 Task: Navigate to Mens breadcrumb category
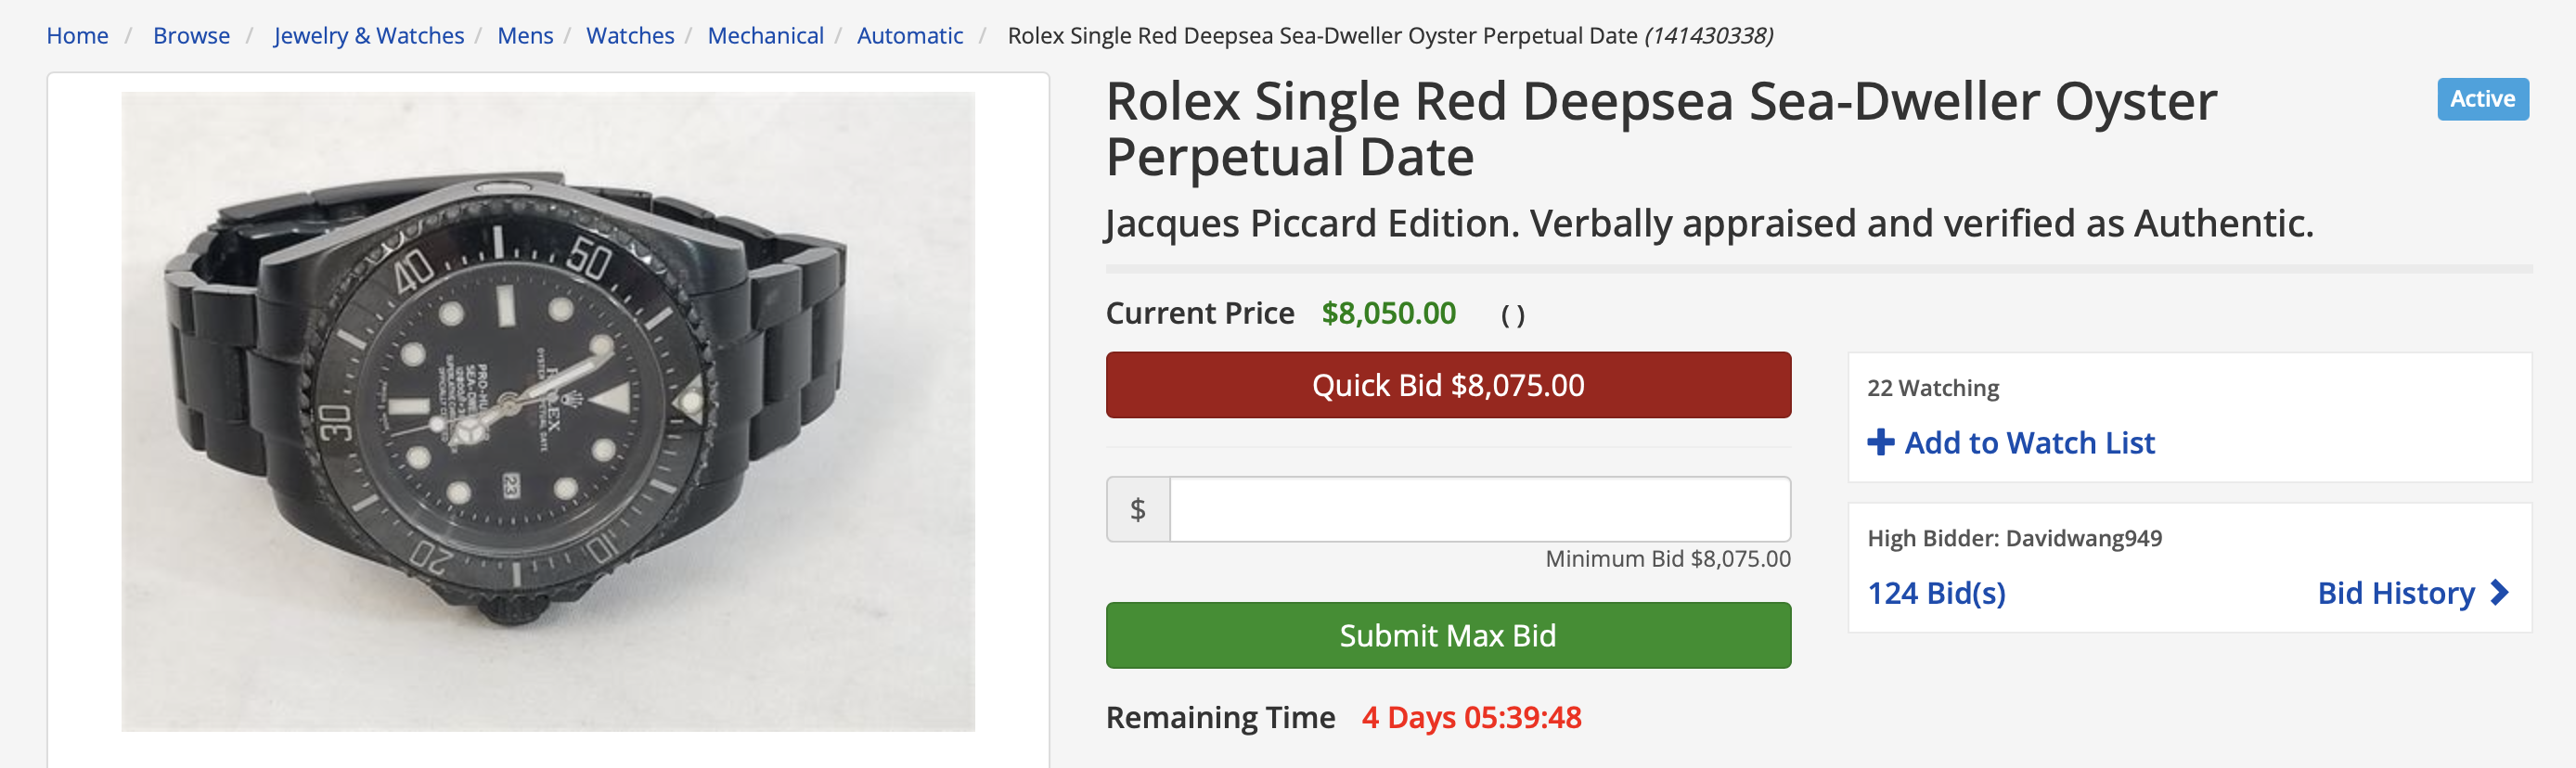(x=525, y=36)
